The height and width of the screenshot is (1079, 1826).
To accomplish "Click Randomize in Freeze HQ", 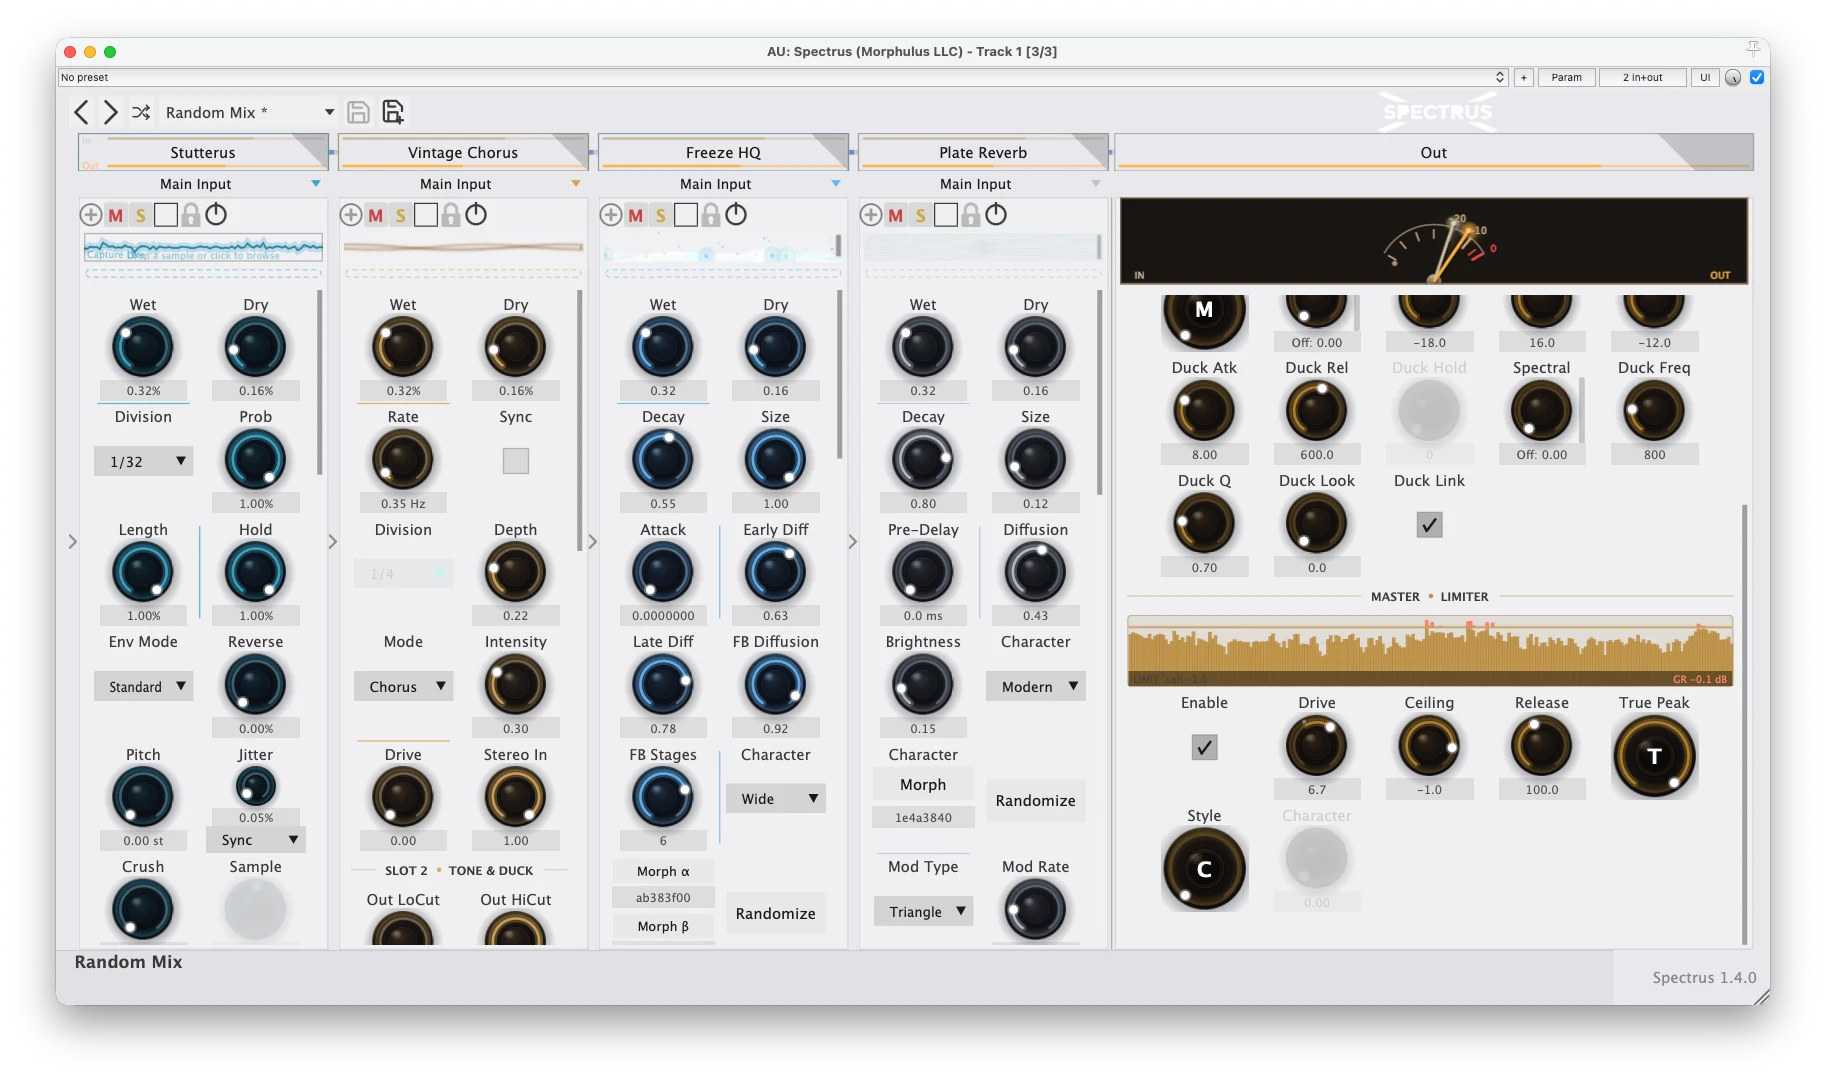I will [776, 914].
